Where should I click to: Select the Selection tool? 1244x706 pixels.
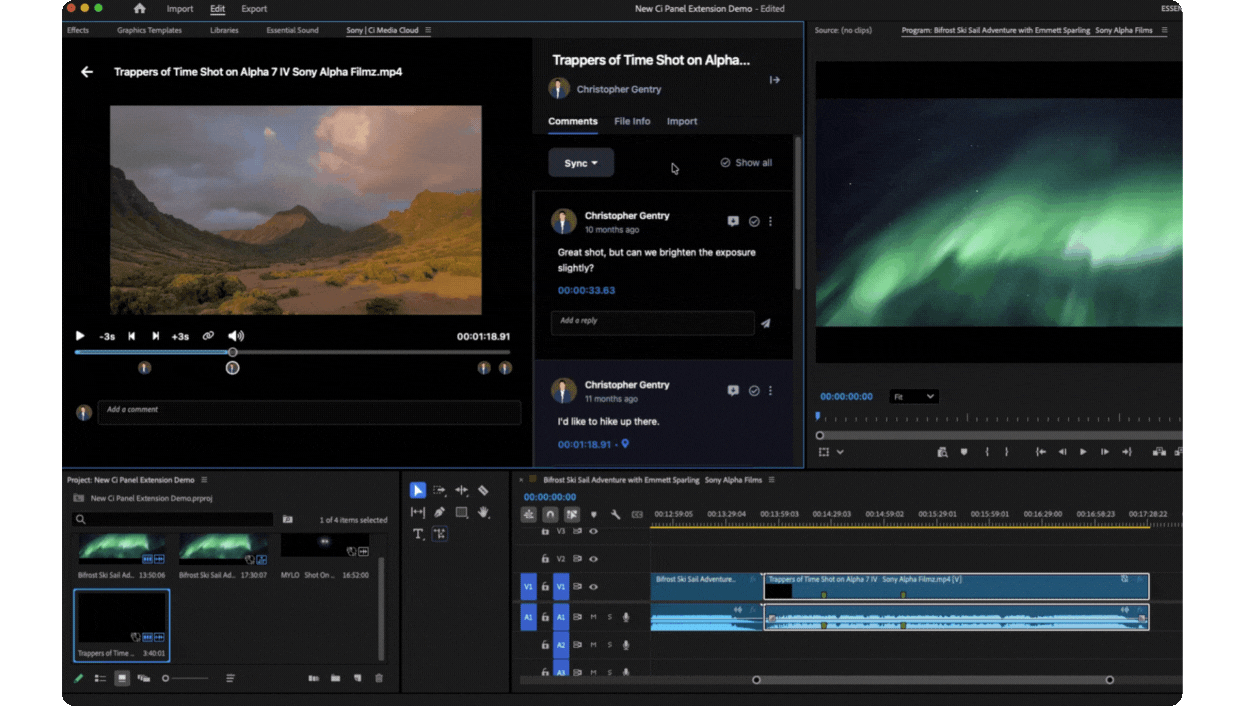tap(418, 490)
